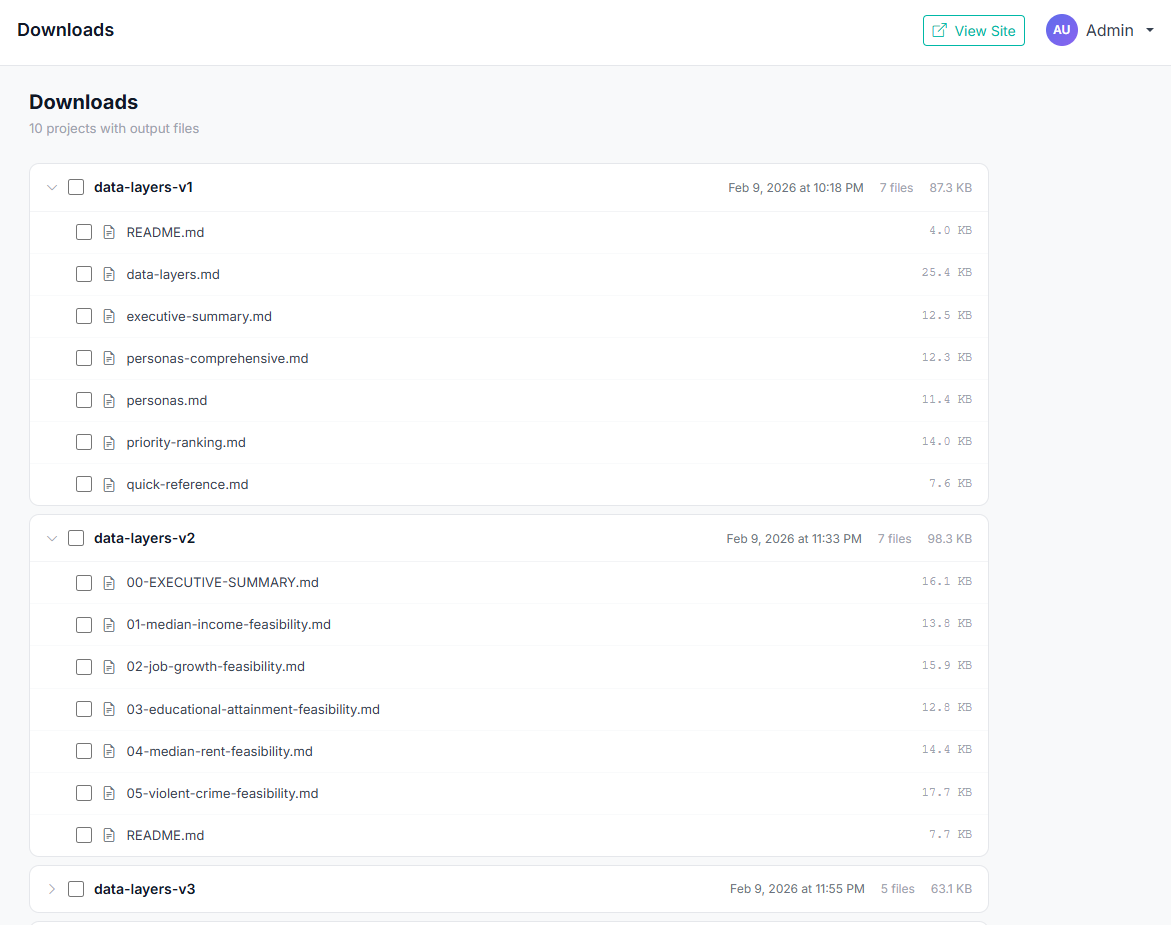Screen dimensions: 1171x925
Task: Expand the data-layers-v3 project
Action: click(52, 888)
